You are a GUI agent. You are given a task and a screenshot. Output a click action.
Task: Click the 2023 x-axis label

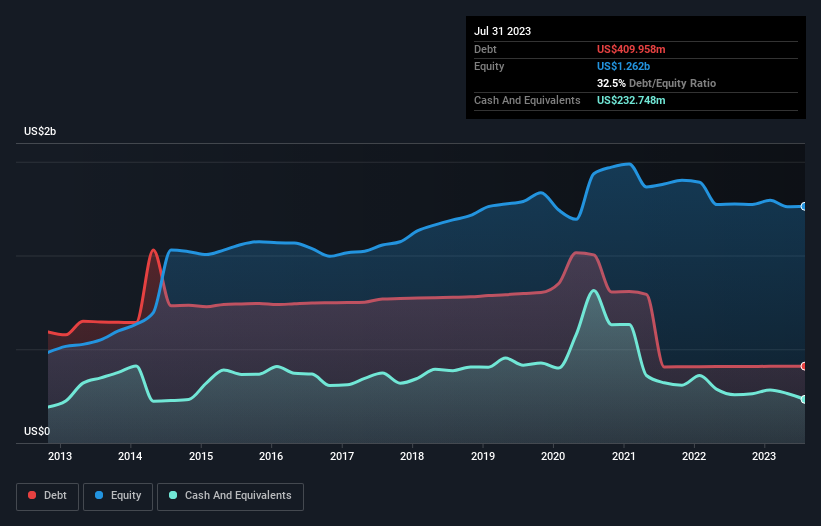click(x=764, y=456)
